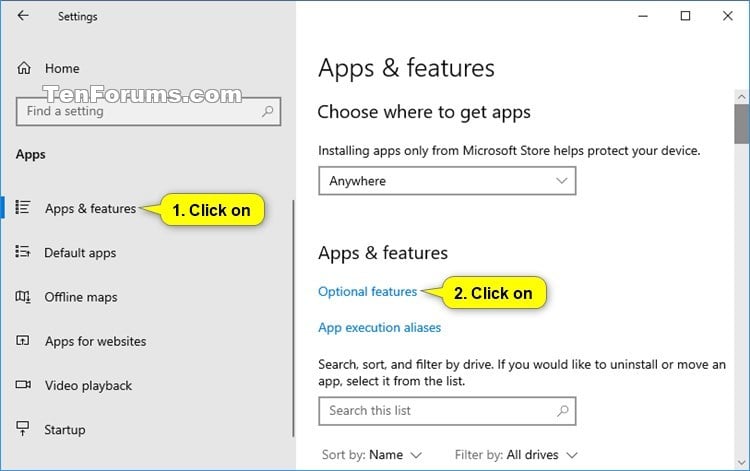Click the vertical scrollbar thumb
Image resolution: width=750 pixels, height=471 pixels.
pyautogui.click(x=741, y=124)
